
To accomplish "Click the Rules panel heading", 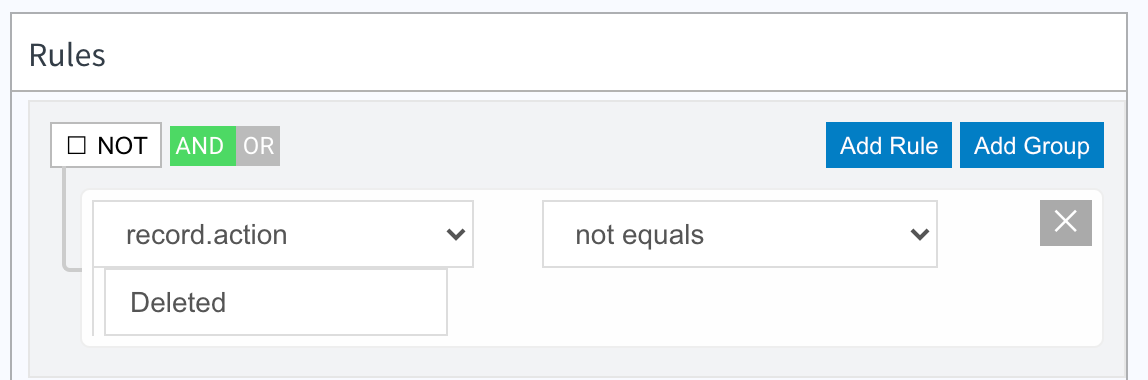I will point(67,56).
